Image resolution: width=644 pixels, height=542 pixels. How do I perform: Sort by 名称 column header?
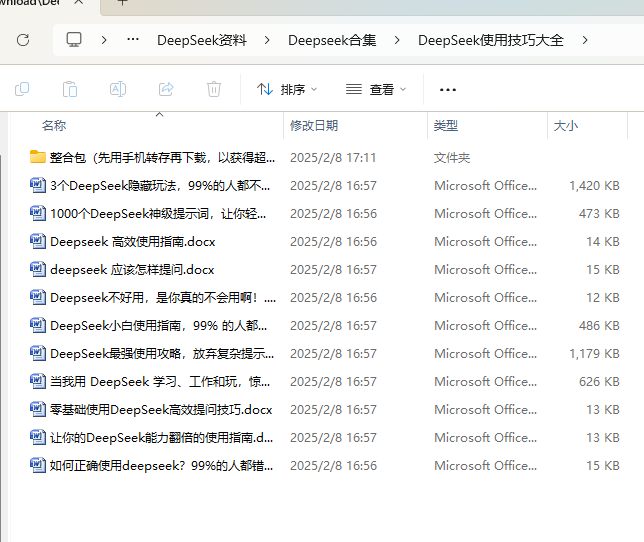pos(54,125)
